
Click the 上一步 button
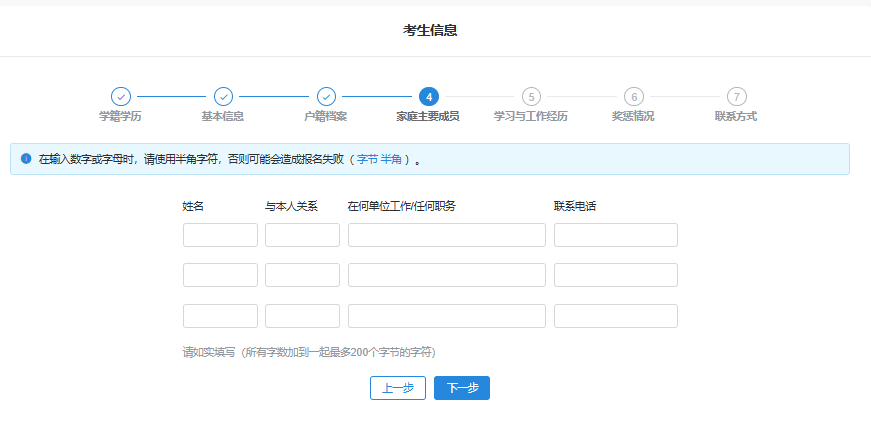pos(398,388)
